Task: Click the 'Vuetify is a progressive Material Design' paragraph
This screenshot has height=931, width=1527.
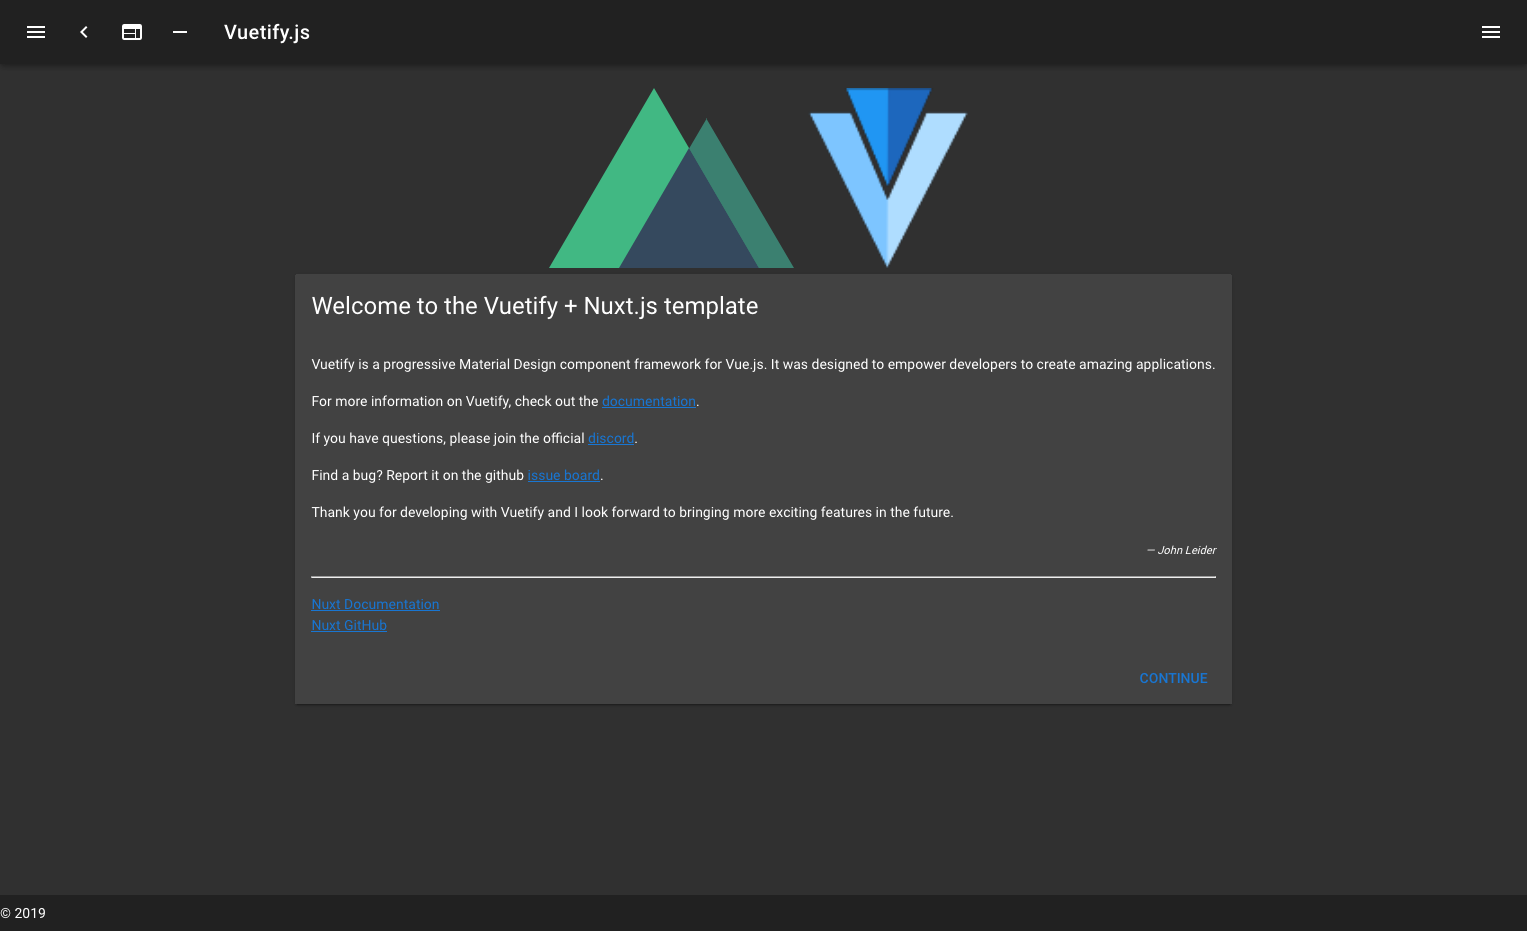Action: [x=763, y=364]
